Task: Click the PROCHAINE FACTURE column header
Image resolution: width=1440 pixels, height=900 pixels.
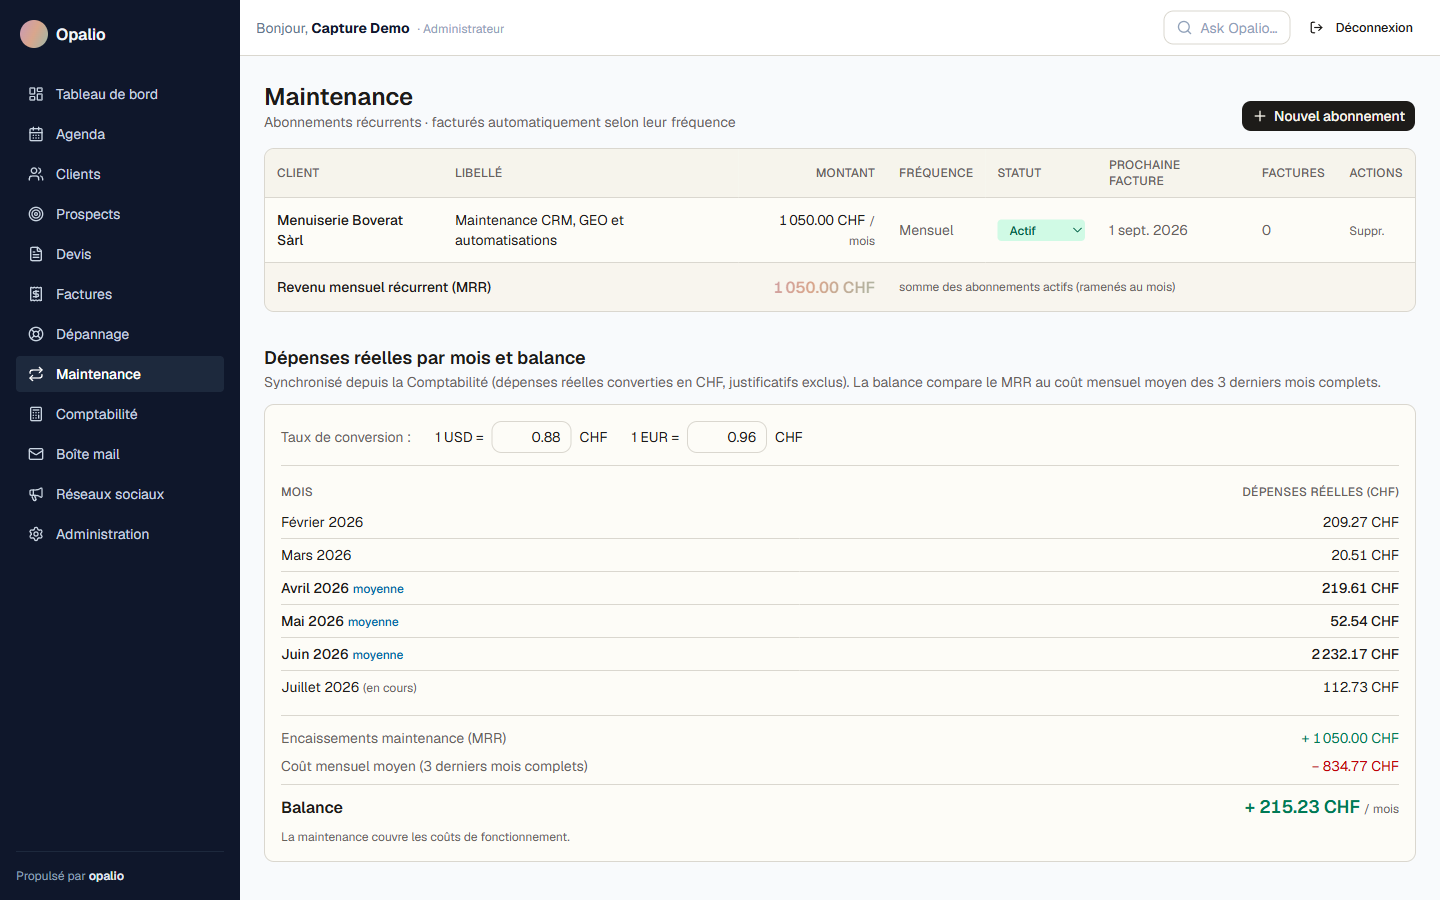Action: click(x=1144, y=173)
